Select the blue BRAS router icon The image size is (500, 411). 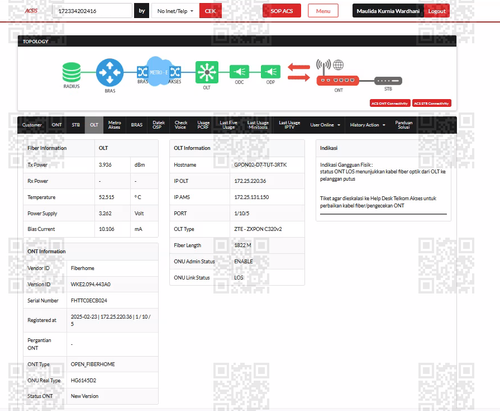tap(110, 72)
